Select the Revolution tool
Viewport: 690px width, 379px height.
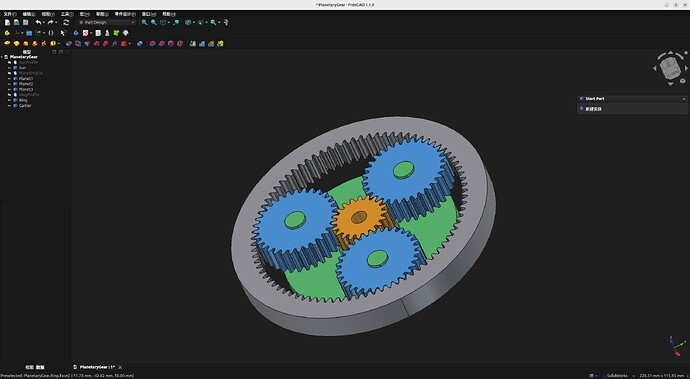16,44
